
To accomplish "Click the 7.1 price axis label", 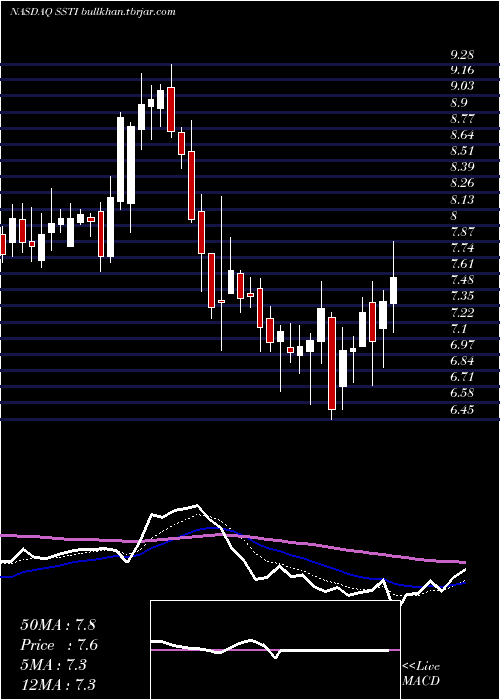I will pyautogui.click(x=459, y=329).
